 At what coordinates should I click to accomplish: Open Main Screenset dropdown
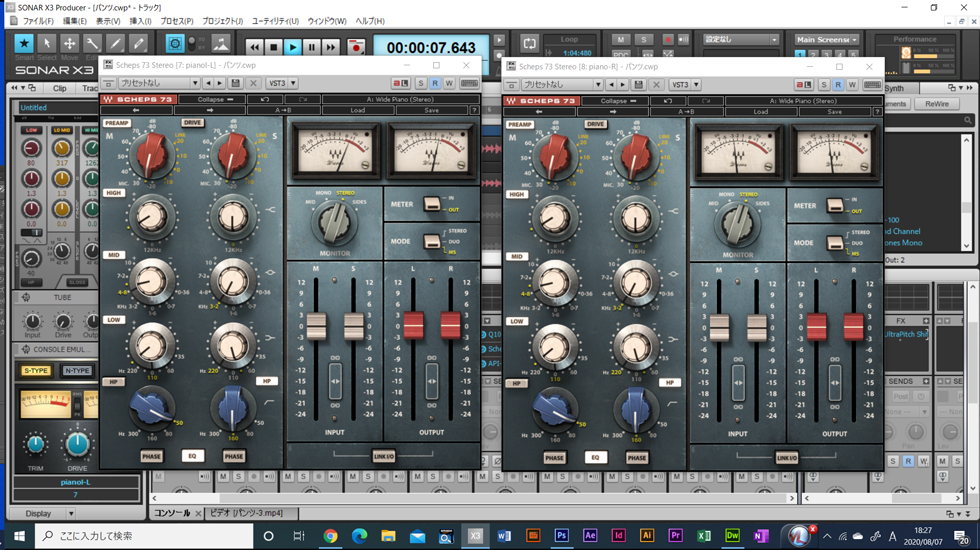click(x=827, y=39)
